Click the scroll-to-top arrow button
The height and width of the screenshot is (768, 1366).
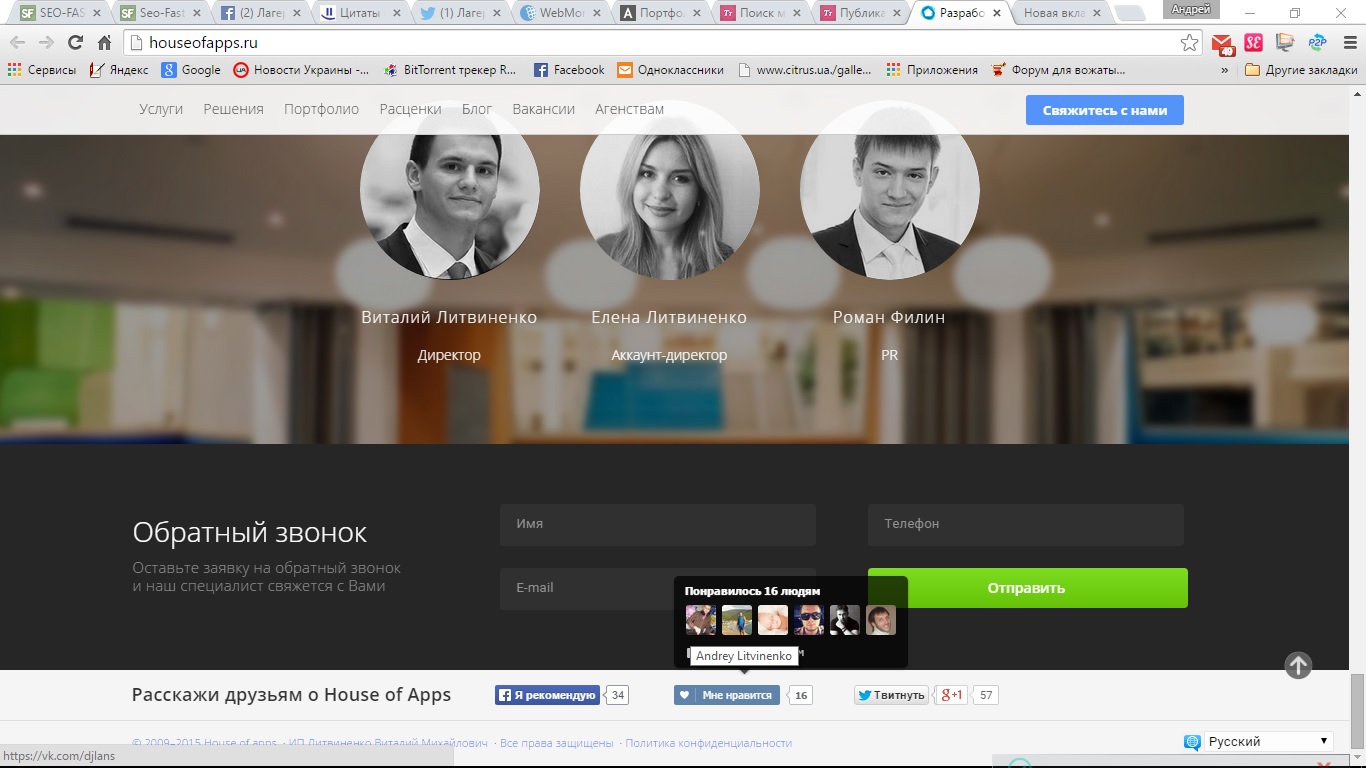(1298, 665)
